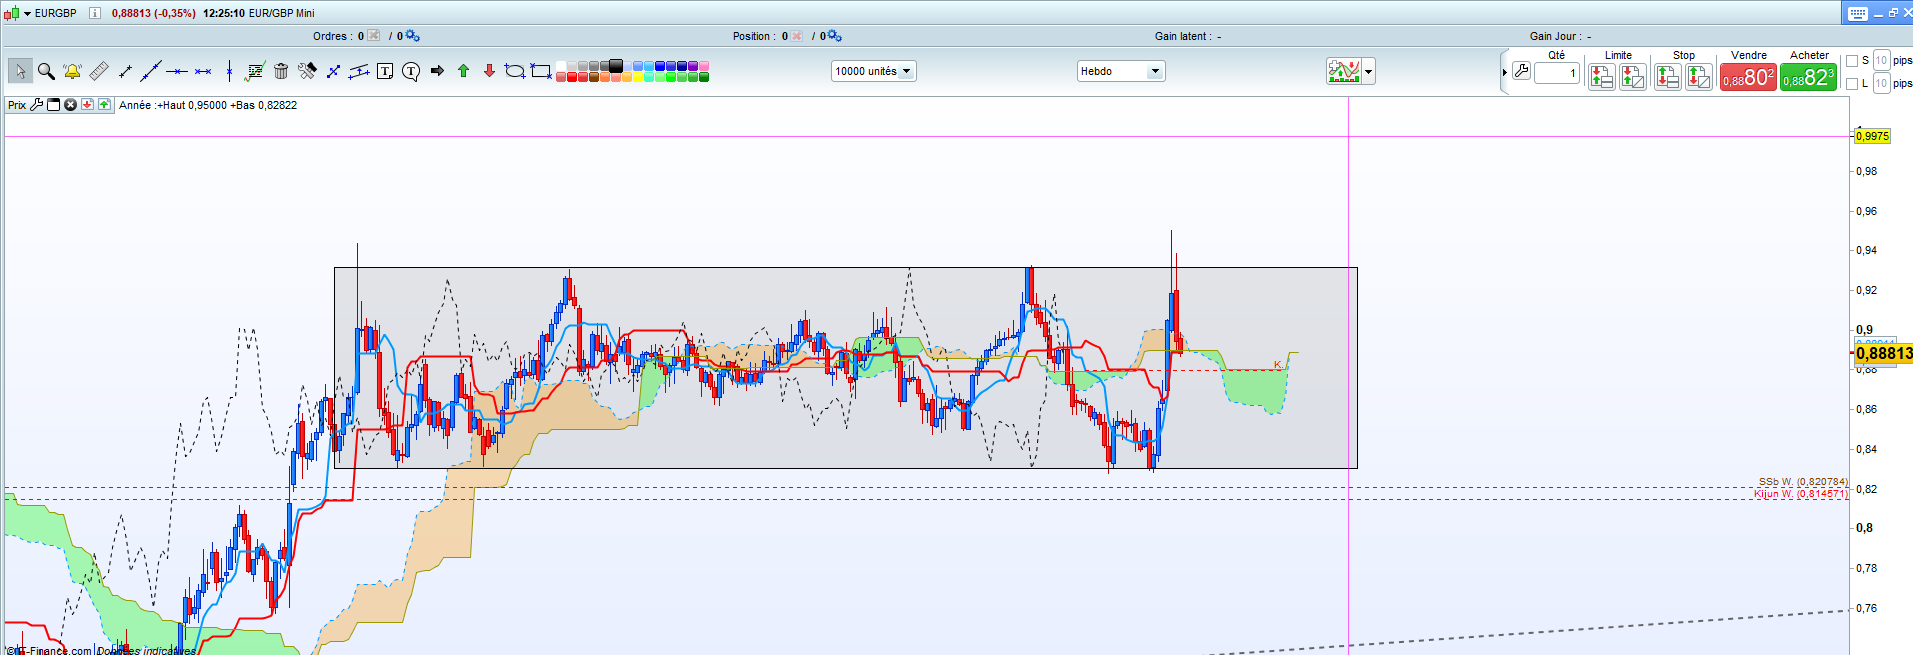Enable the S pips checkbox
Screen dimensions: 1913x655
[x=1852, y=61]
